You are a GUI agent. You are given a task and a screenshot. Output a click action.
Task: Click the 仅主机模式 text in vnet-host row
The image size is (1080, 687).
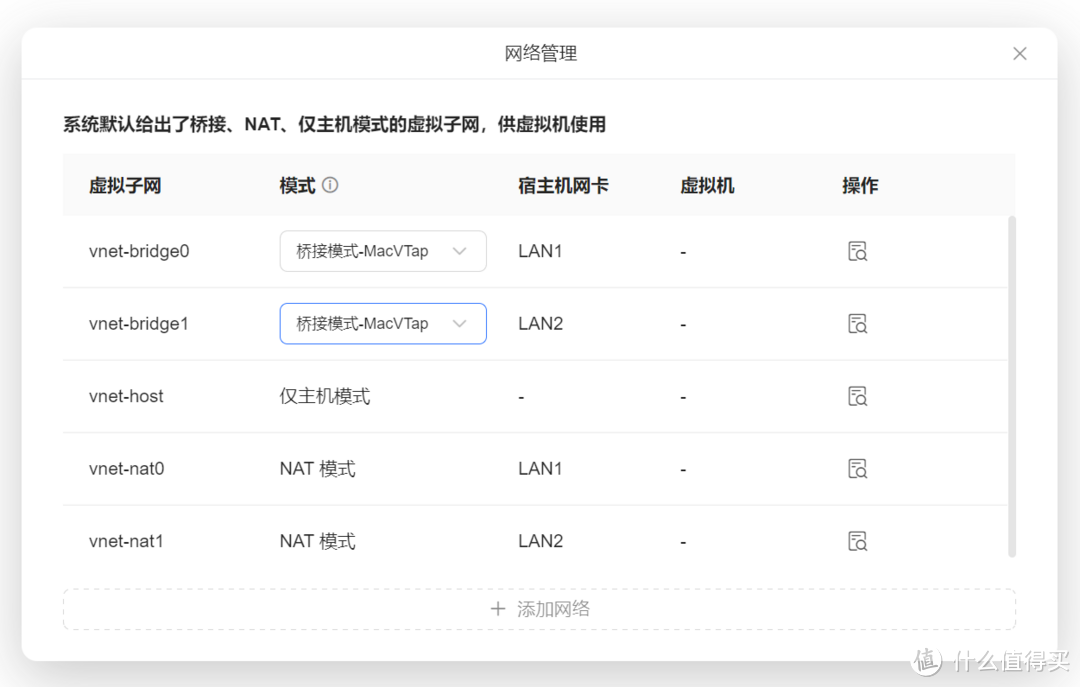tap(325, 397)
